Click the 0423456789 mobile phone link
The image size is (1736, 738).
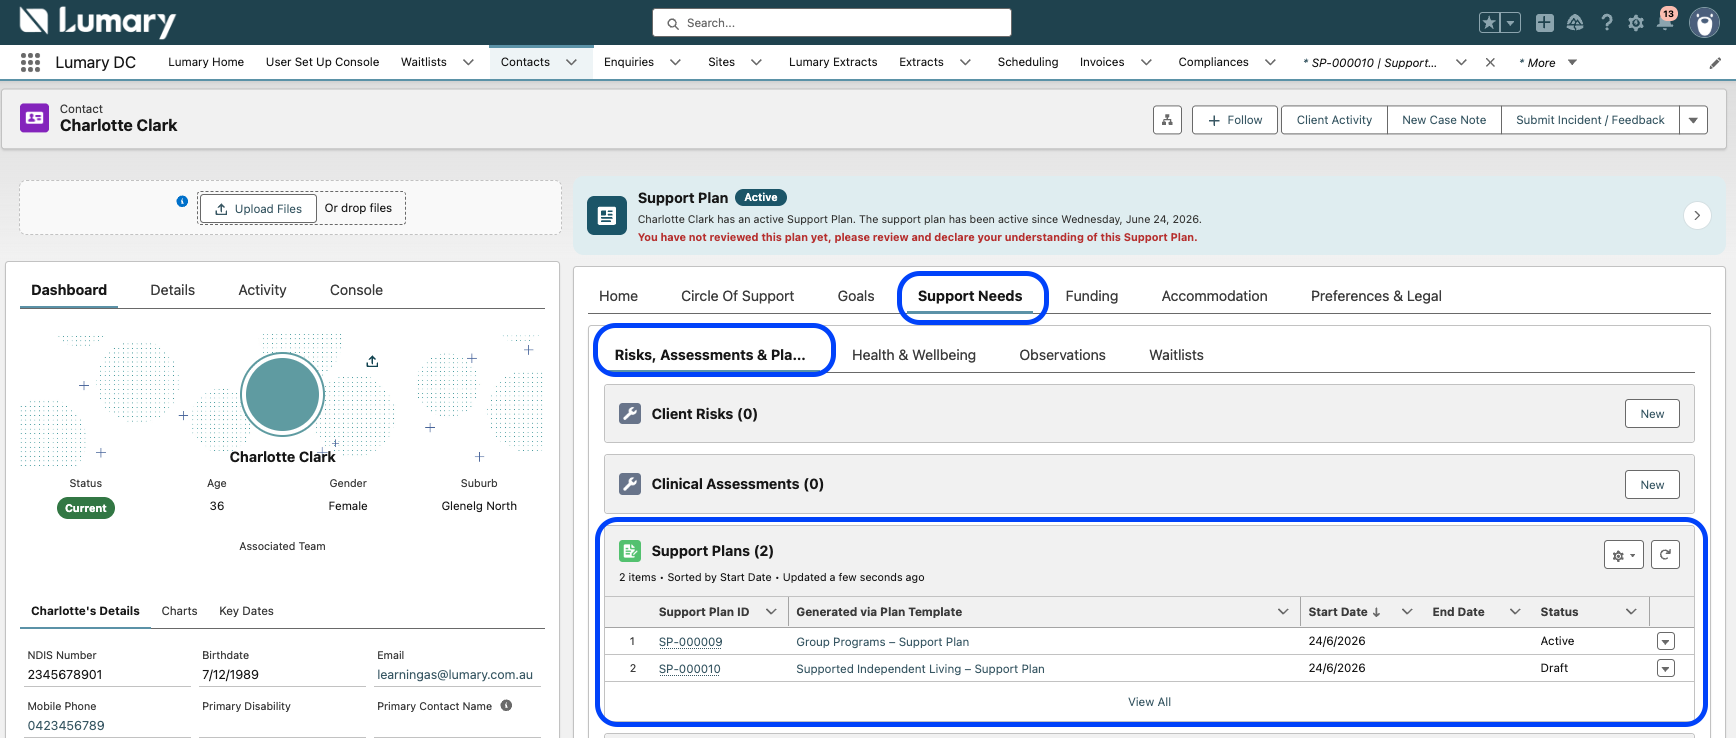point(66,726)
